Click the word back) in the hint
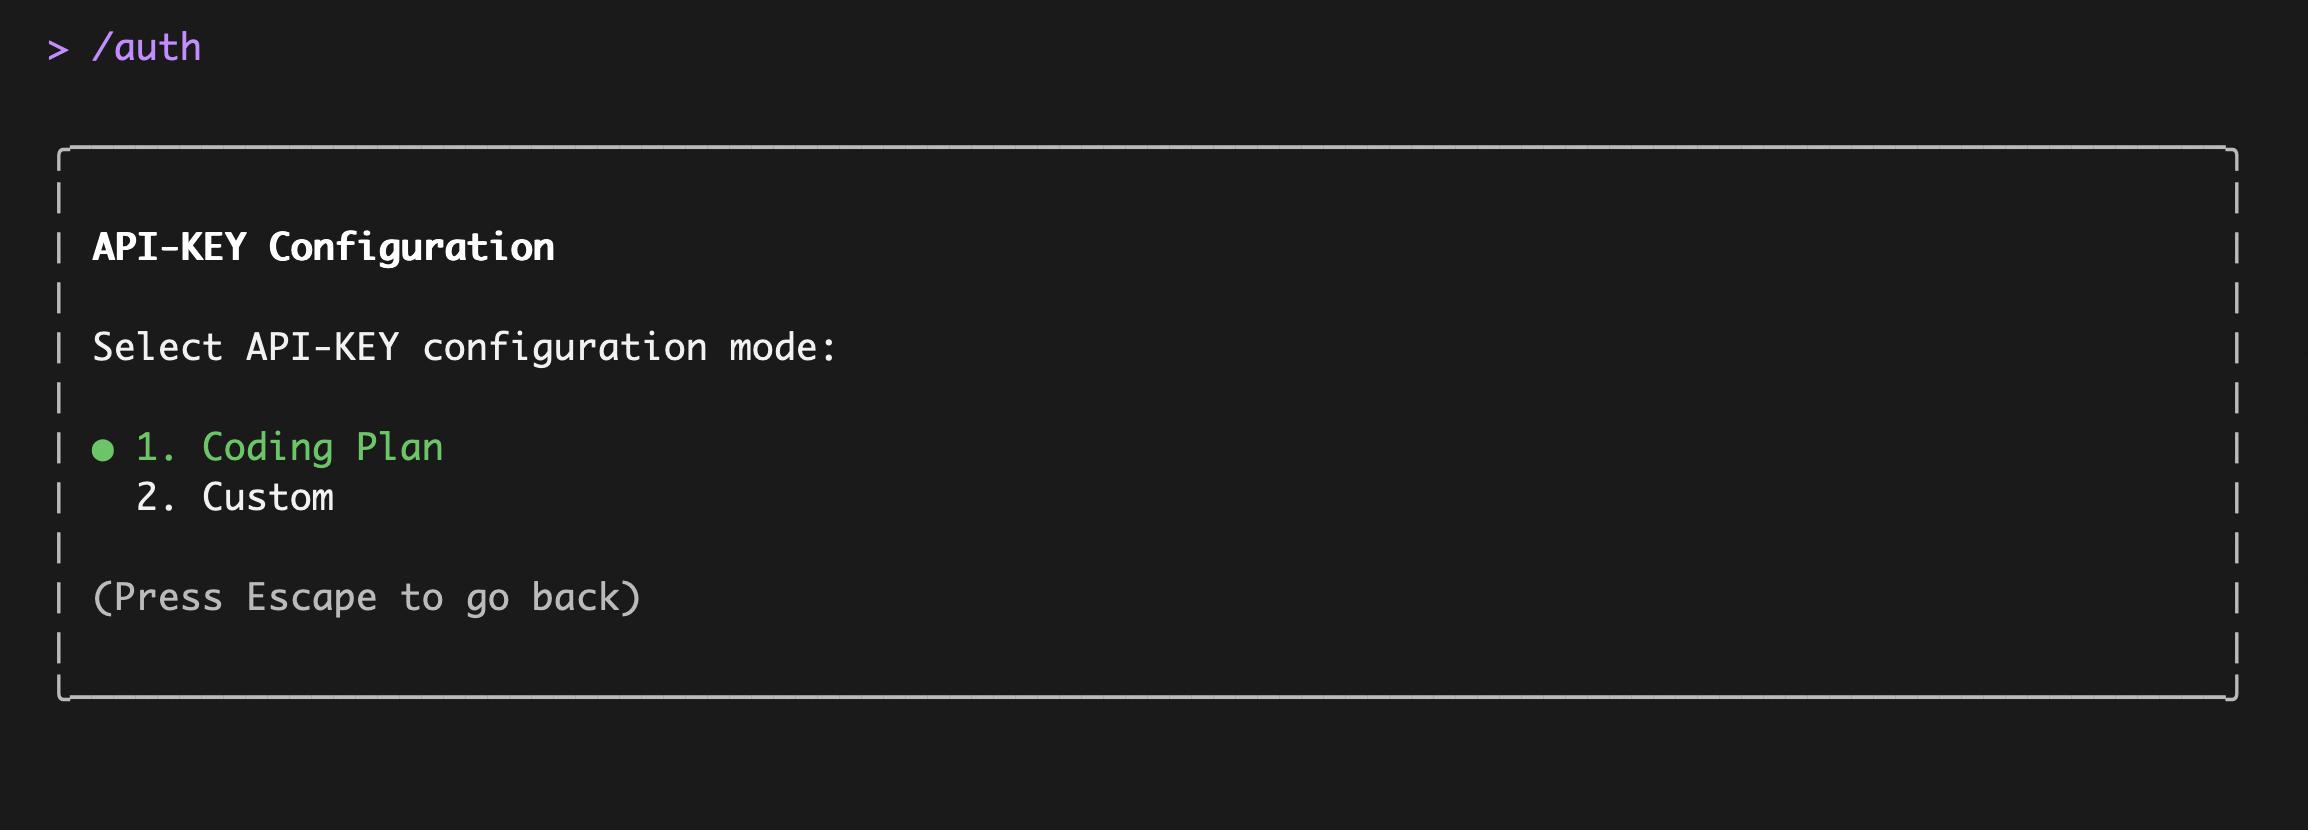The height and width of the screenshot is (830, 2308). point(586,597)
